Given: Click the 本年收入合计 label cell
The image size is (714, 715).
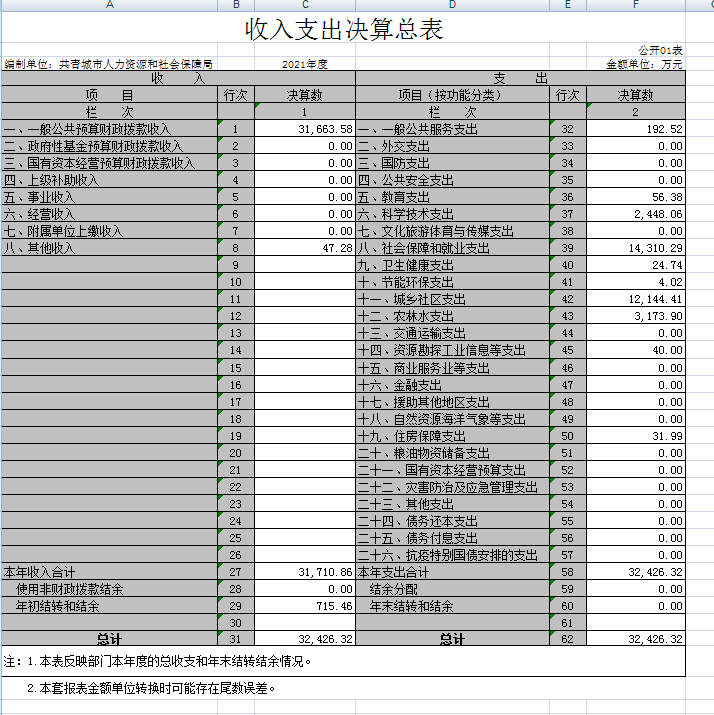Looking at the screenshot, I should click(109, 572).
